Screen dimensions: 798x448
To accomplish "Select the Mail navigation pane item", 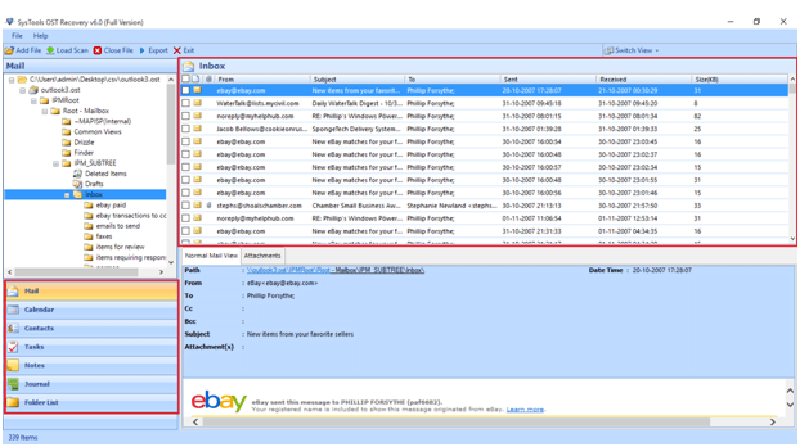I will (92, 291).
